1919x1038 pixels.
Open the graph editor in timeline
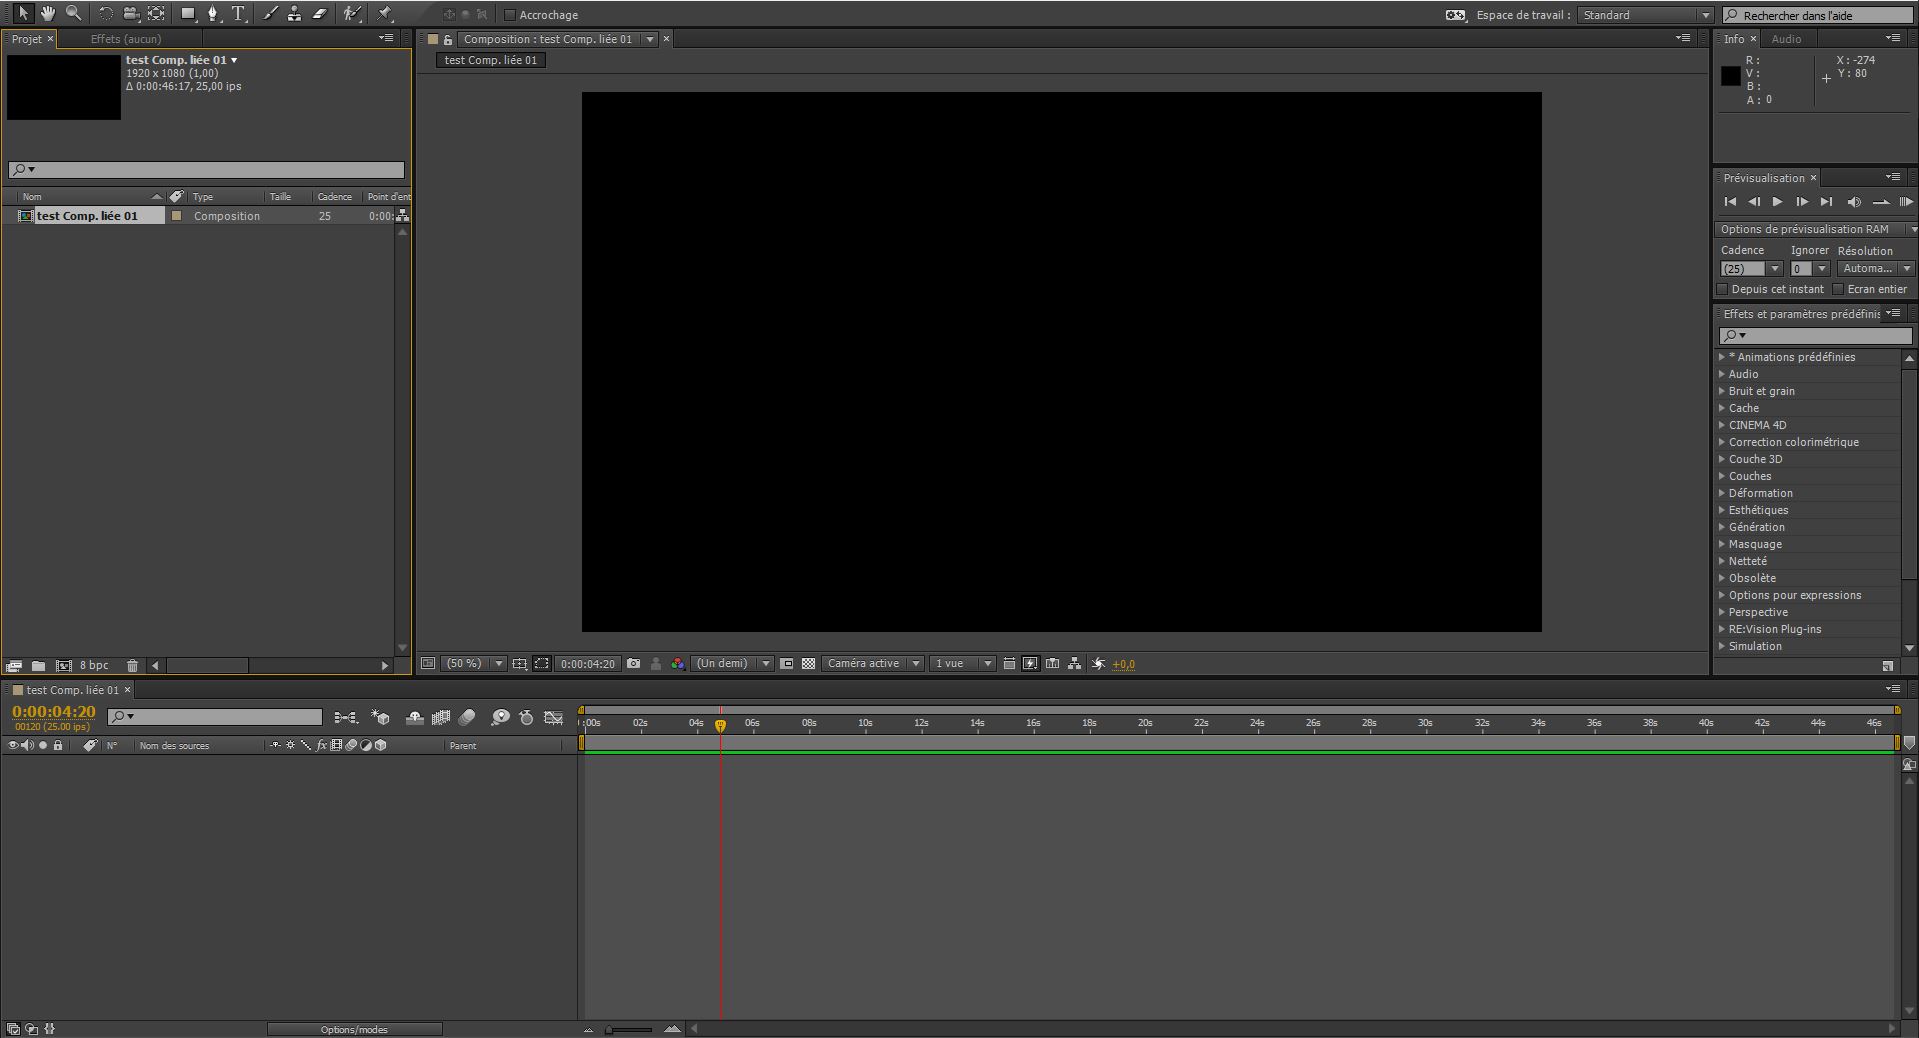coord(553,718)
